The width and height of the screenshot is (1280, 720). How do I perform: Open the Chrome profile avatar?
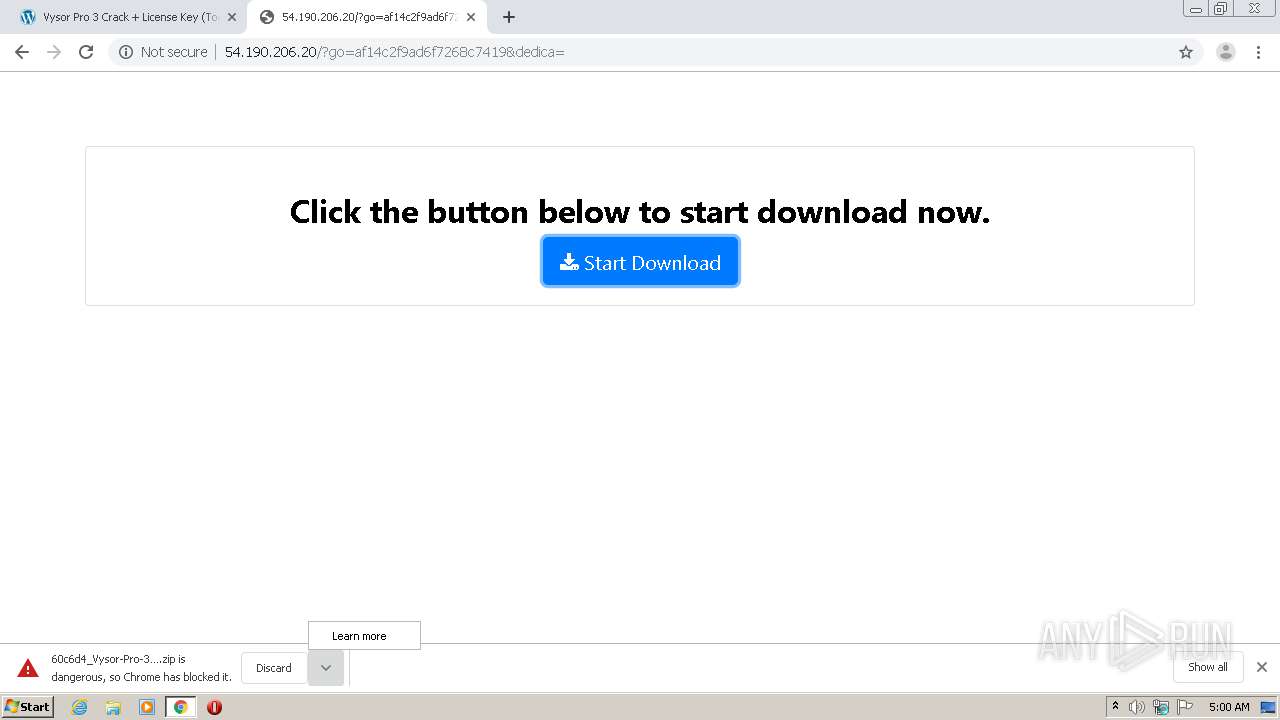pyautogui.click(x=1226, y=52)
